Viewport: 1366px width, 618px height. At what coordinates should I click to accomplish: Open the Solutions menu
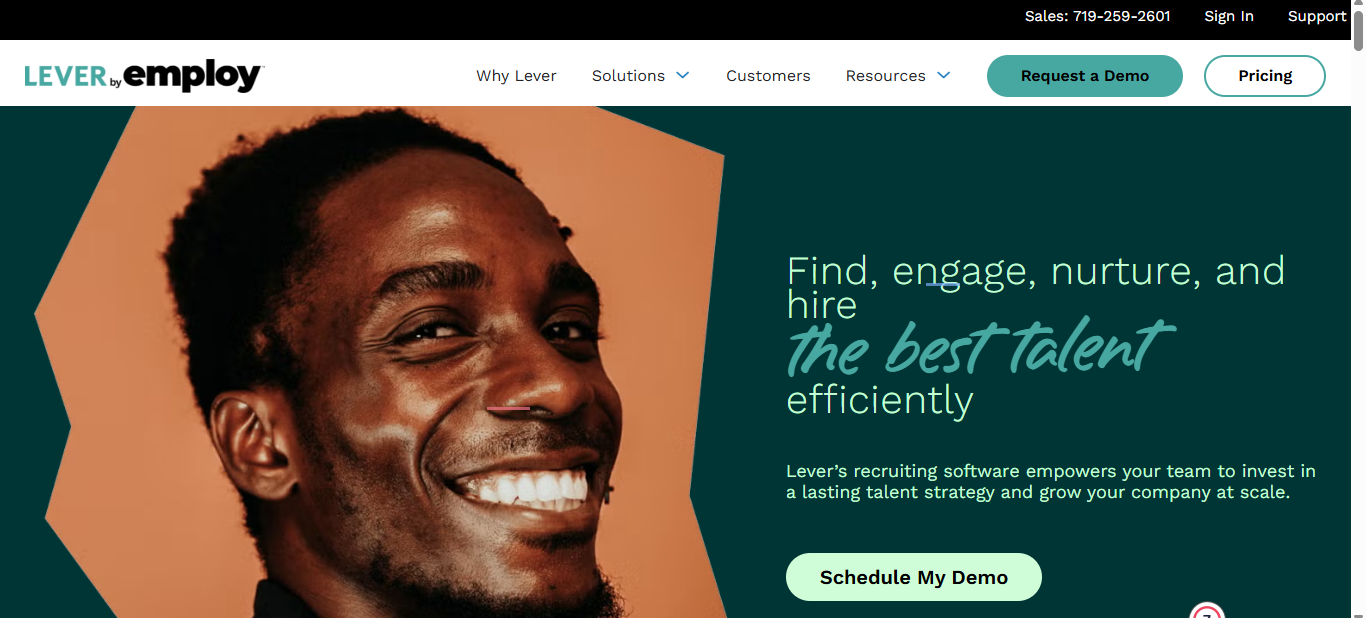pos(640,76)
